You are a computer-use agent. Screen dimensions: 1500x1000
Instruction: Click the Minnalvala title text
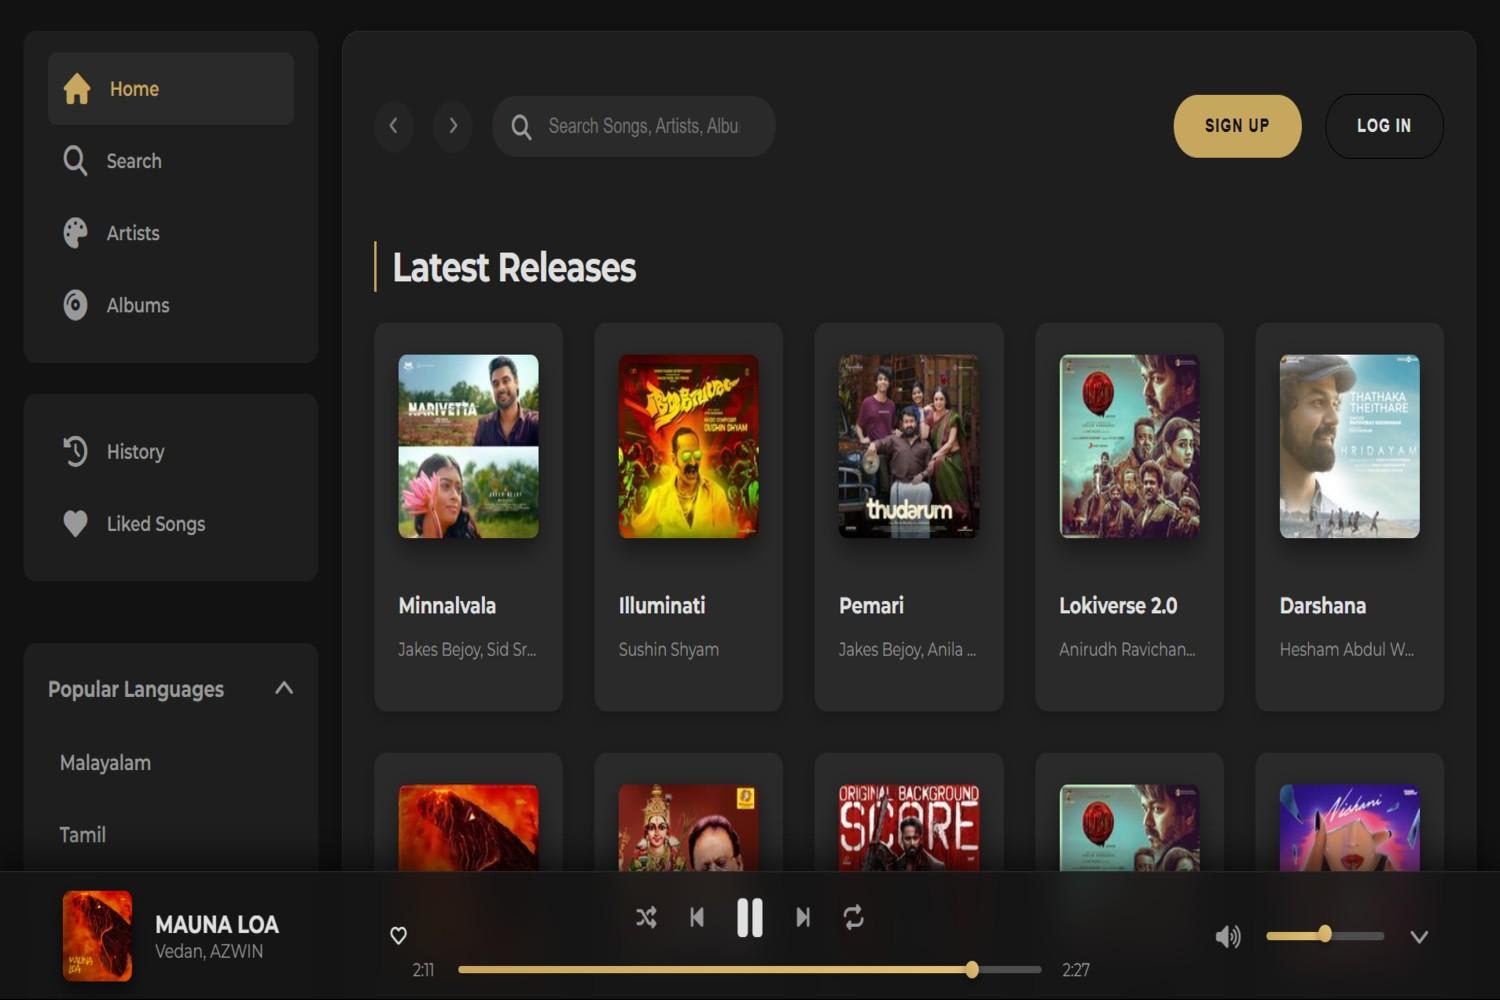coord(447,606)
